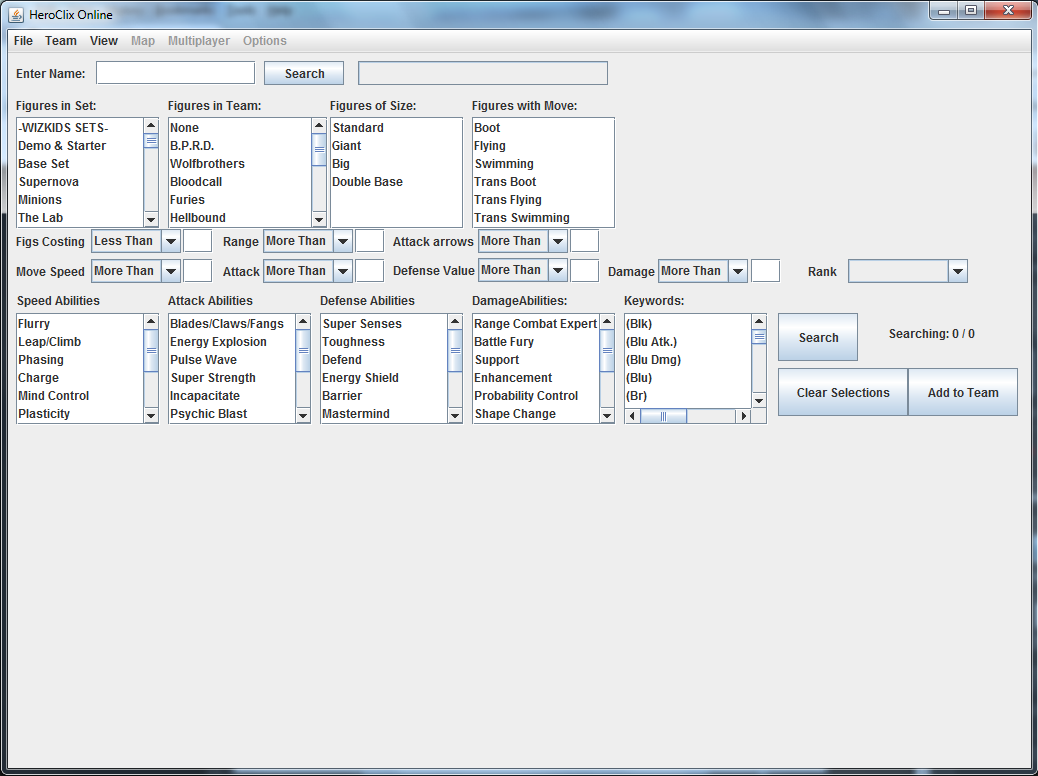
Task: Select 'Pulse Wave' attack ability
Action: [x=232, y=360]
